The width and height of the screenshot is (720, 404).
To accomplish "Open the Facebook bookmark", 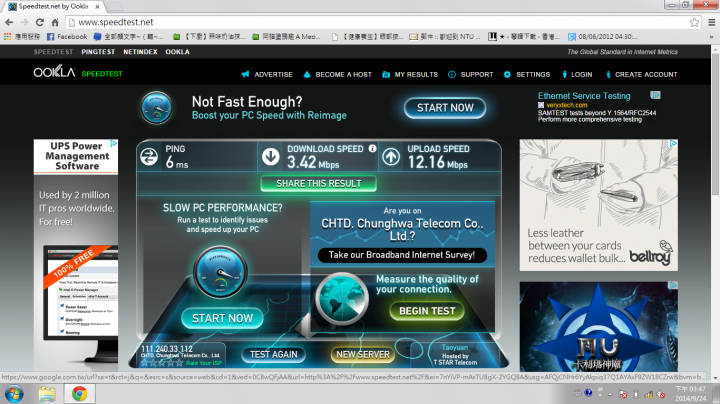I will (x=67, y=36).
